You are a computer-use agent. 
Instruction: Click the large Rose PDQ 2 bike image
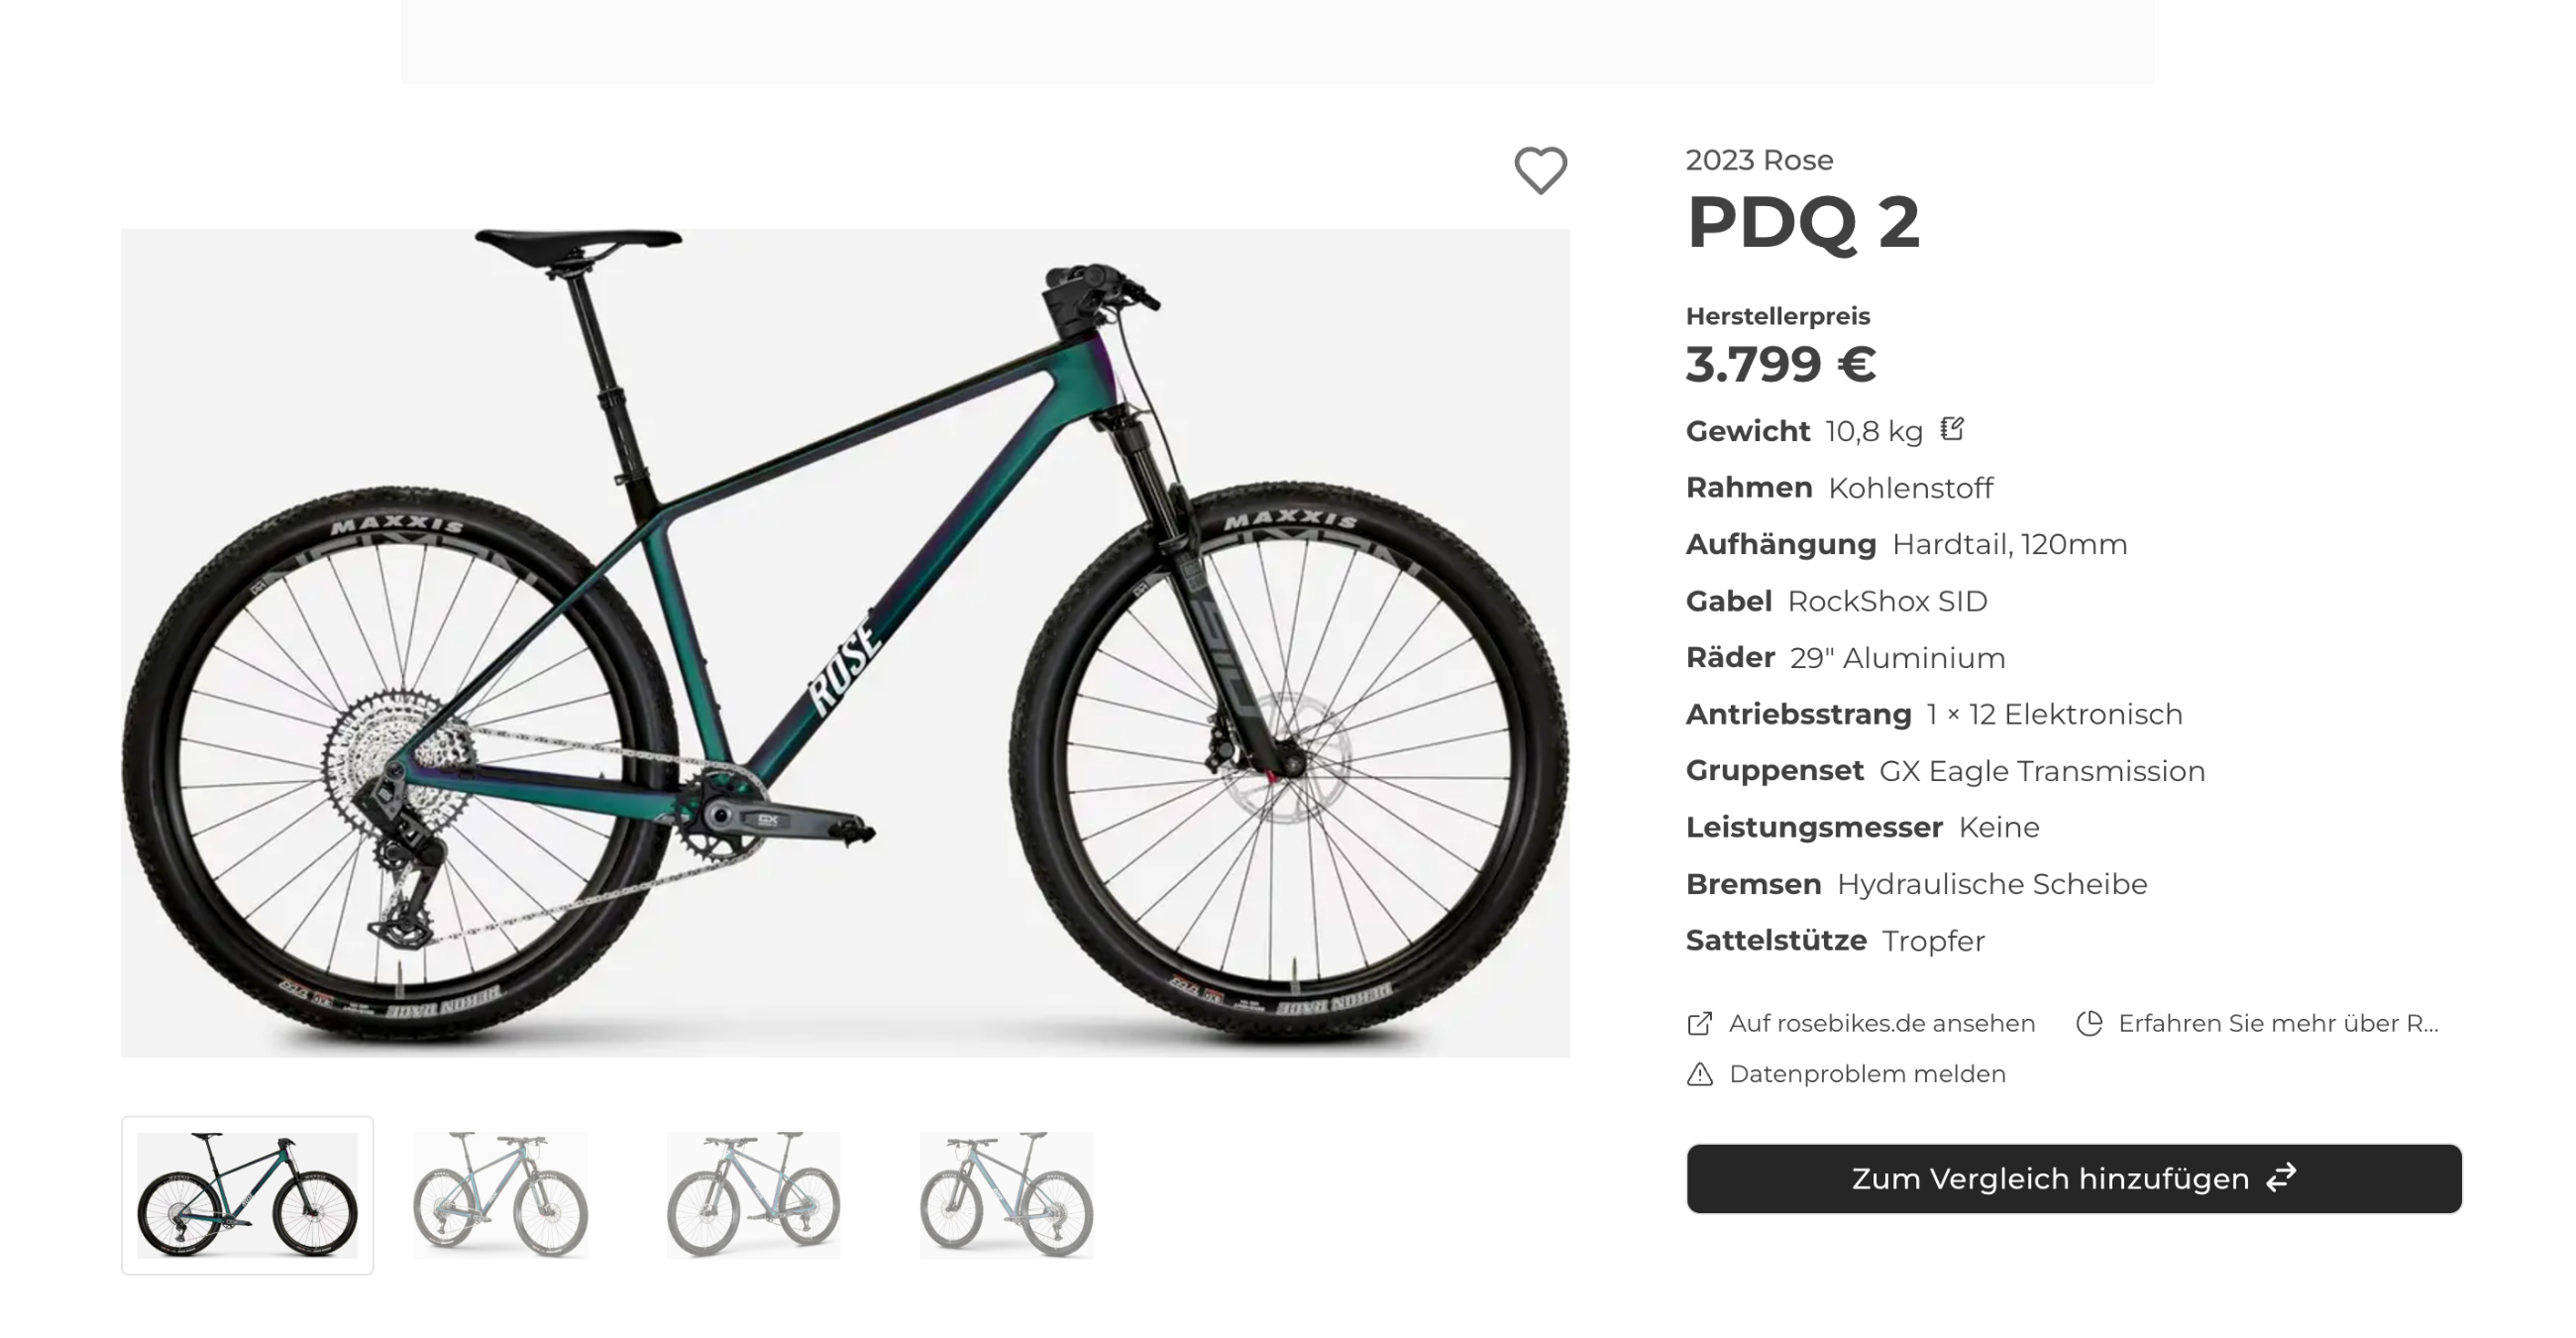click(845, 642)
